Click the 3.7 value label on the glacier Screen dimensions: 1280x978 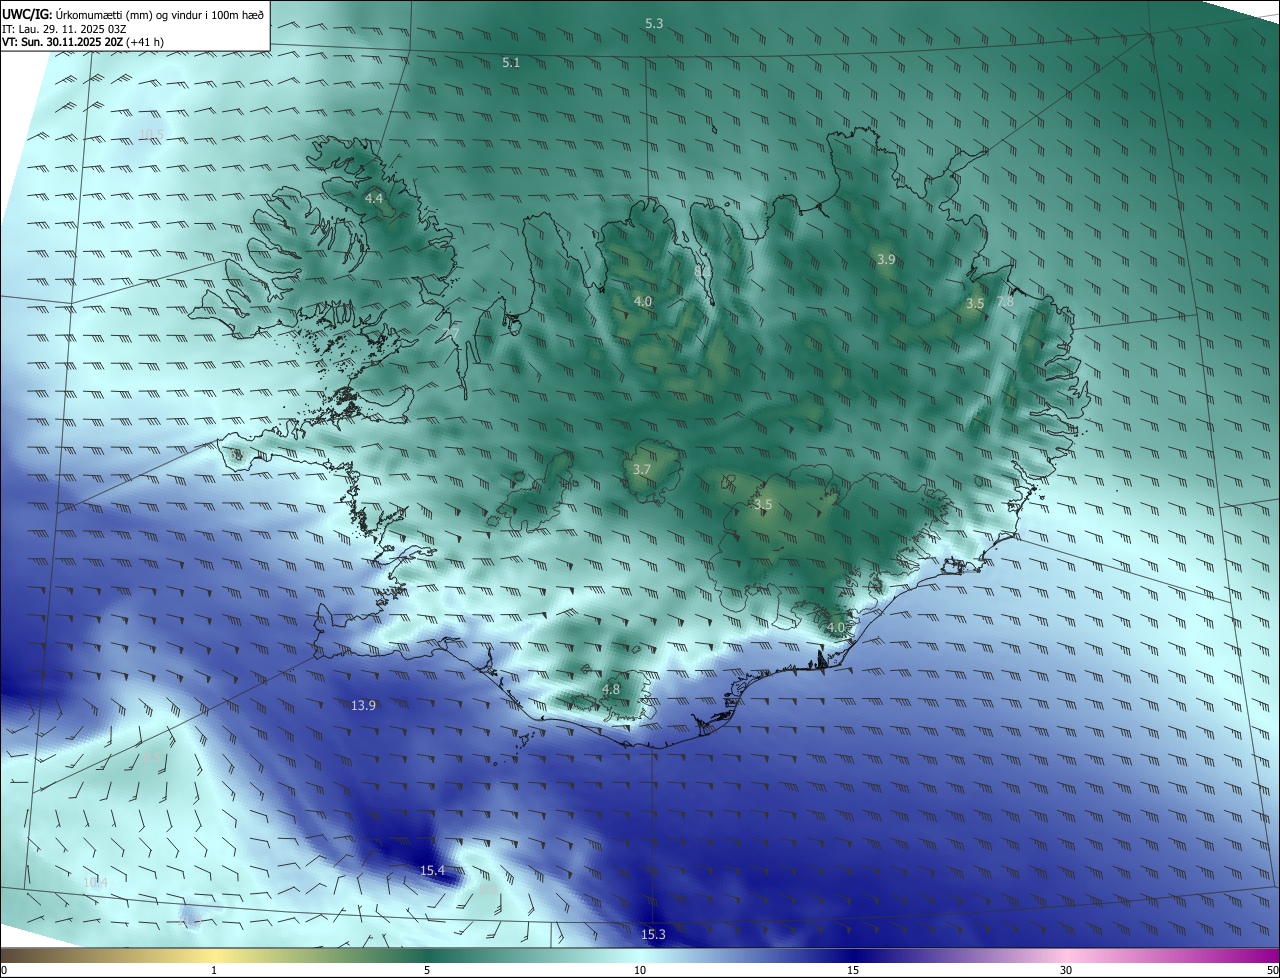642,470
